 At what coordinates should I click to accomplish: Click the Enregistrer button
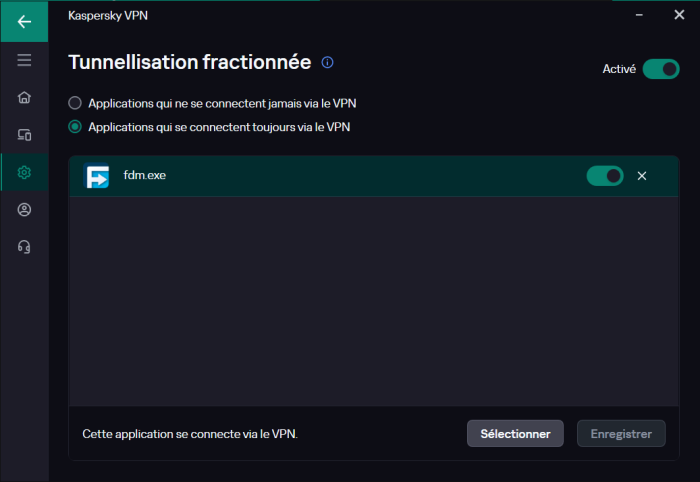click(x=621, y=434)
